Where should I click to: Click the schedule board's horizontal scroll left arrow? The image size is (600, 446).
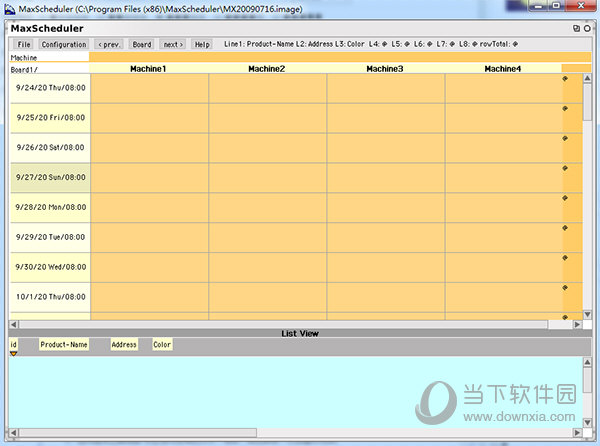[14, 324]
